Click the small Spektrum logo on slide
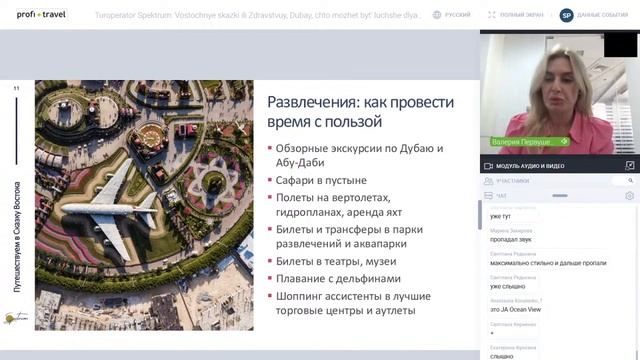The height and width of the screenshot is (360, 640). (15, 318)
